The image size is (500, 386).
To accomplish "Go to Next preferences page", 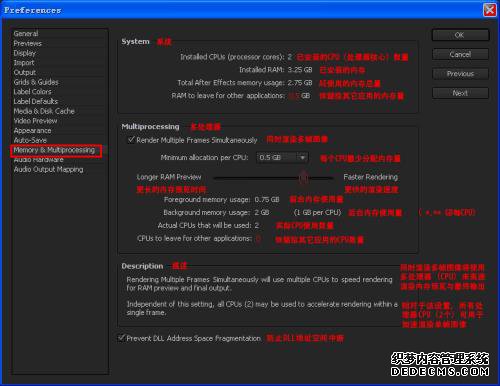I will (x=460, y=93).
